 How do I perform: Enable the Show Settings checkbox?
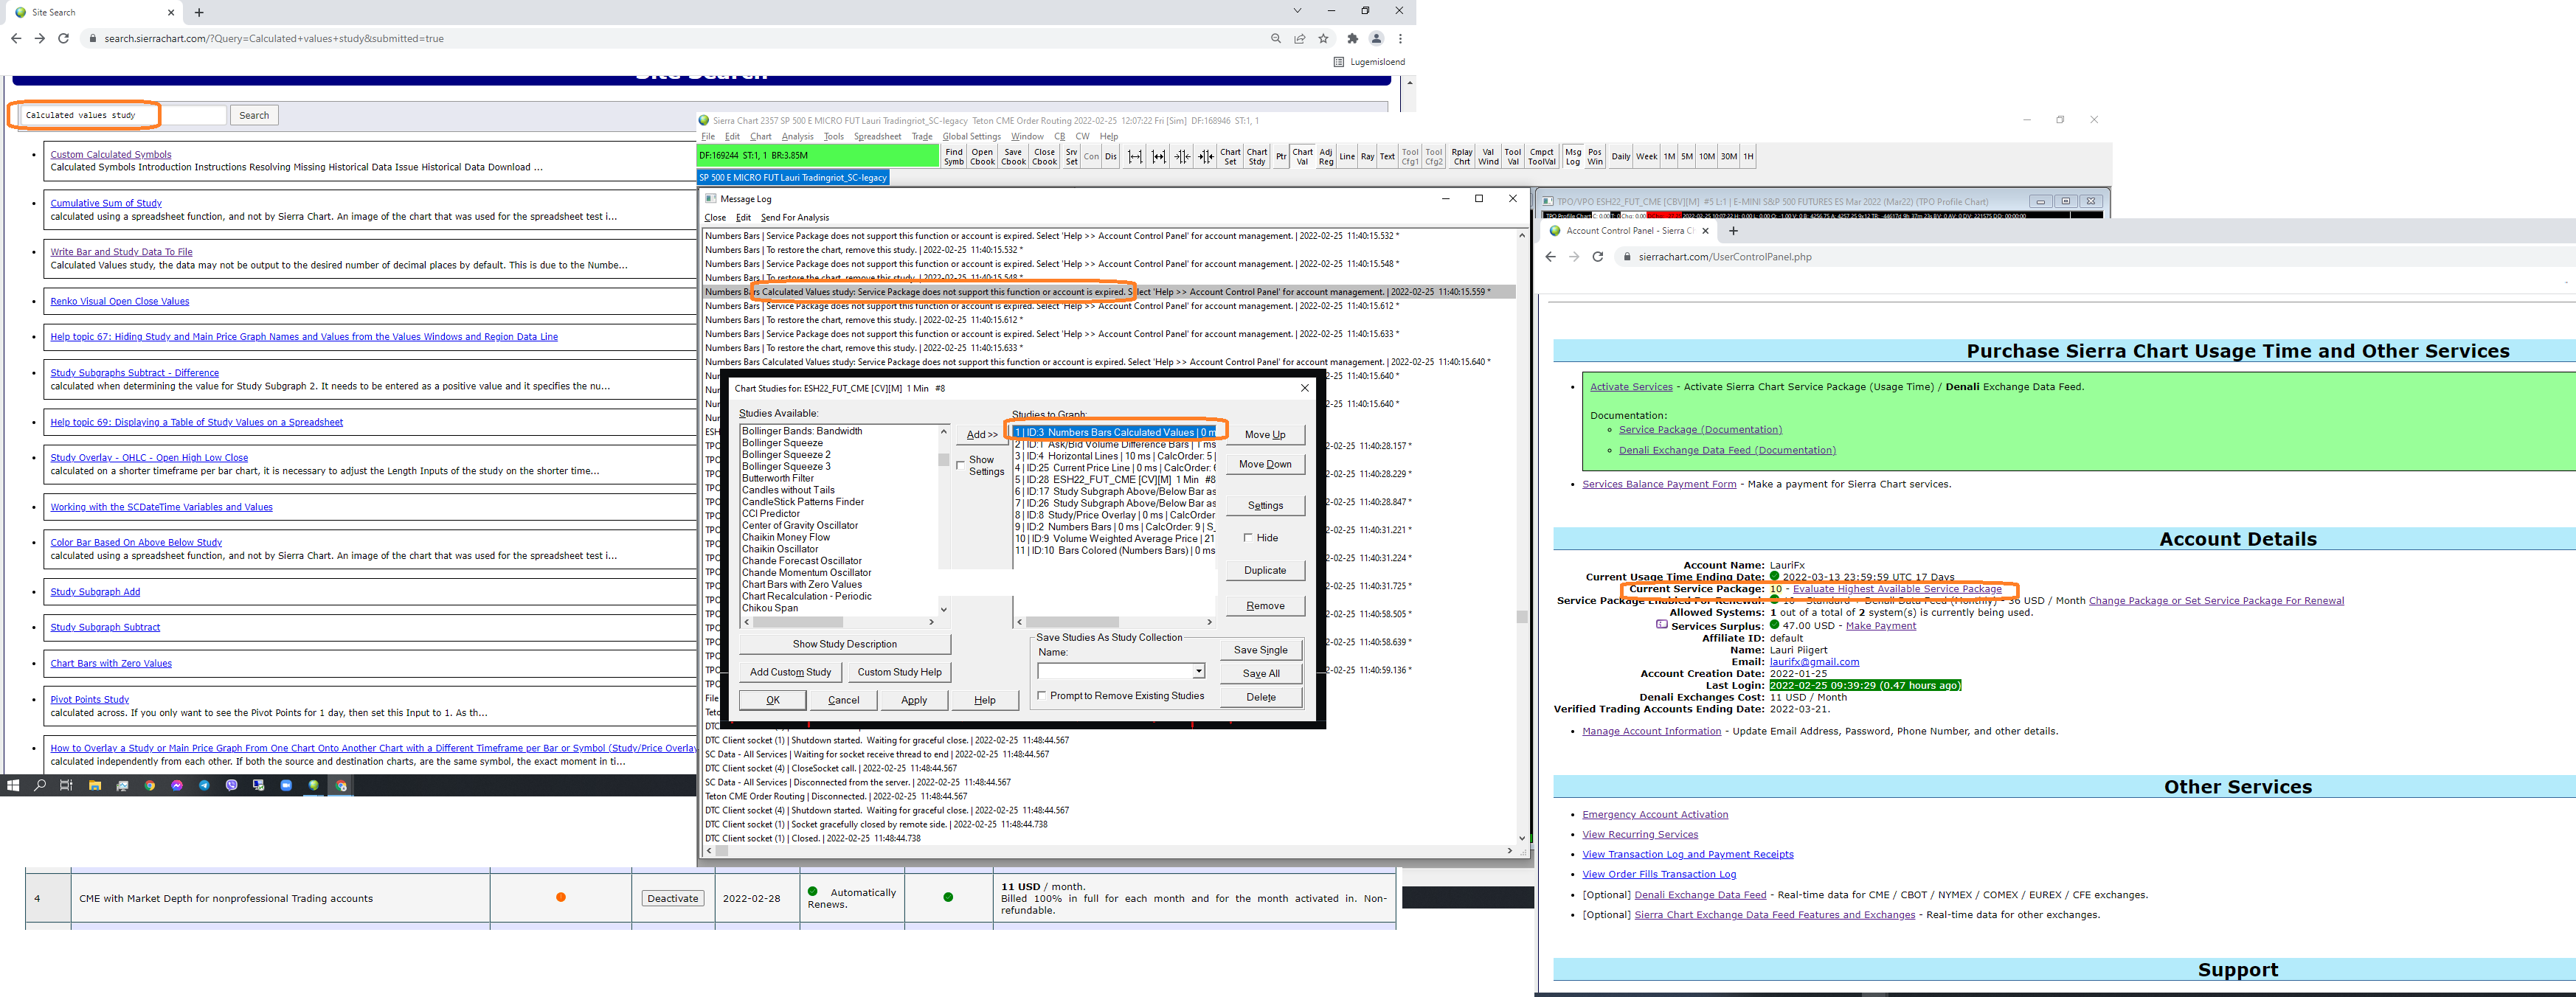pyautogui.click(x=961, y=465)
